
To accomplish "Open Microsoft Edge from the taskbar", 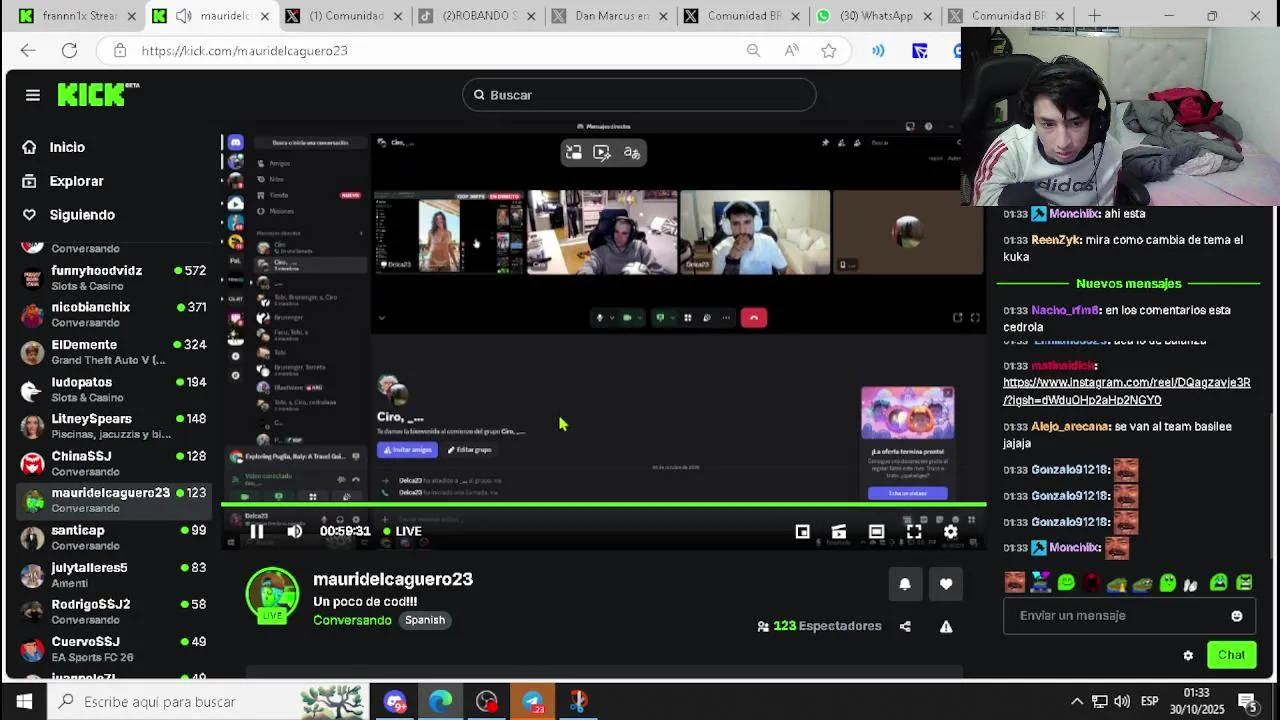I will (441, 702).
